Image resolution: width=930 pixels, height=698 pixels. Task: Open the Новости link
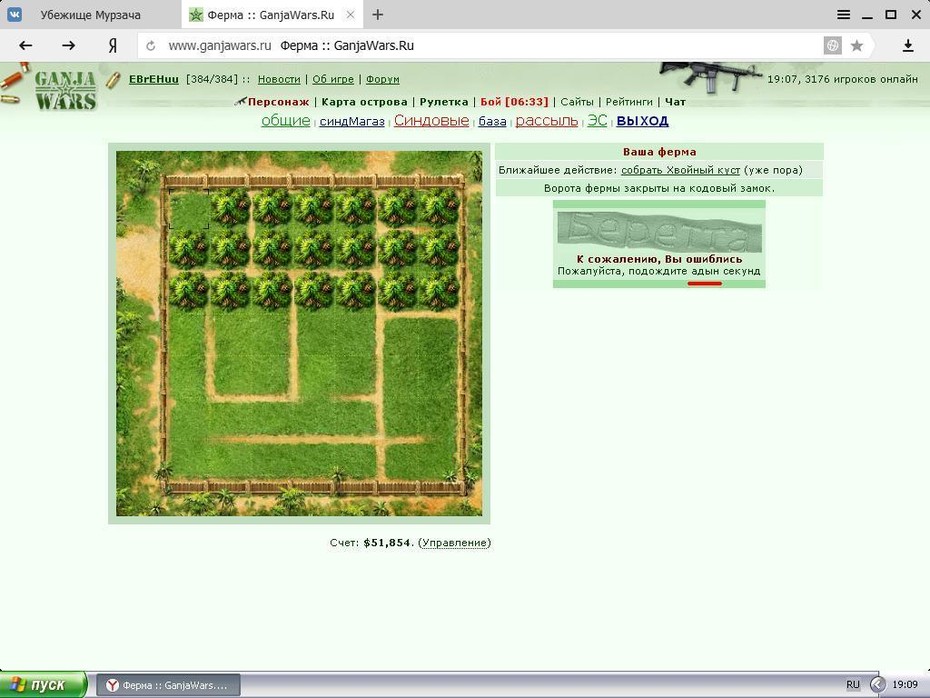tap(279, 79)
